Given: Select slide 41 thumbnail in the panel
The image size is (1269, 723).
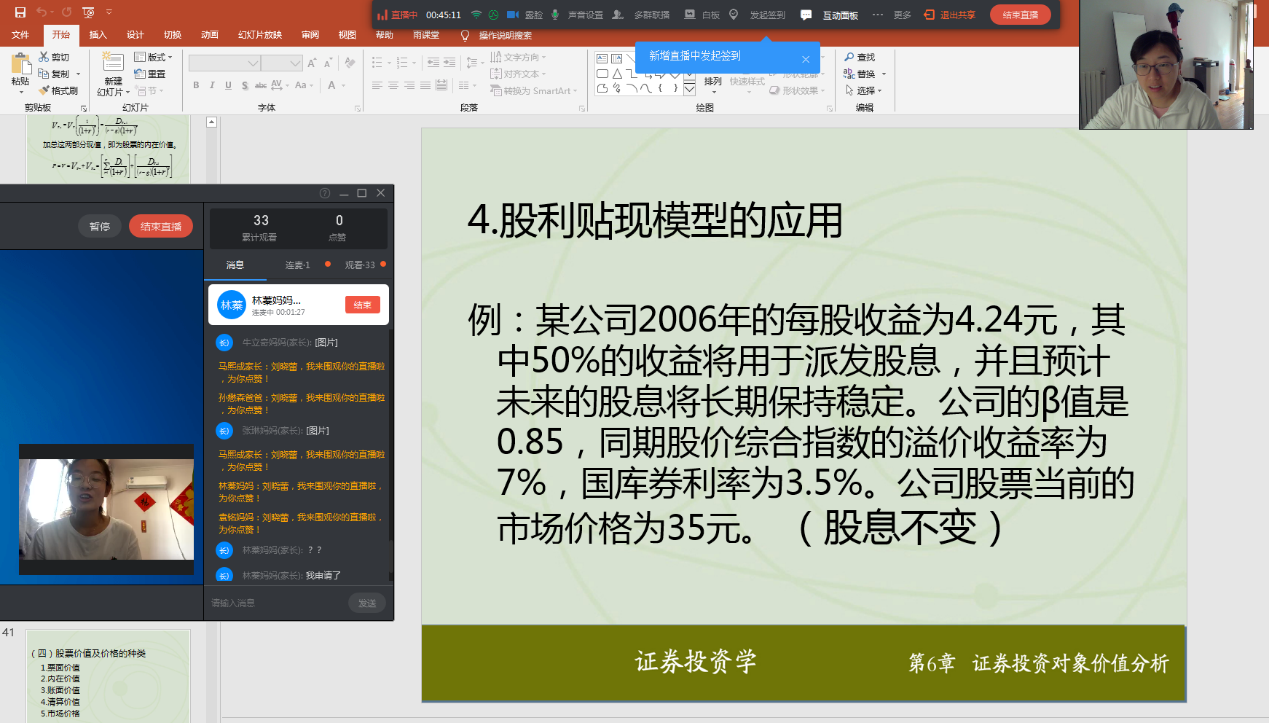Looking at the screenshot, I should (108, 676).
